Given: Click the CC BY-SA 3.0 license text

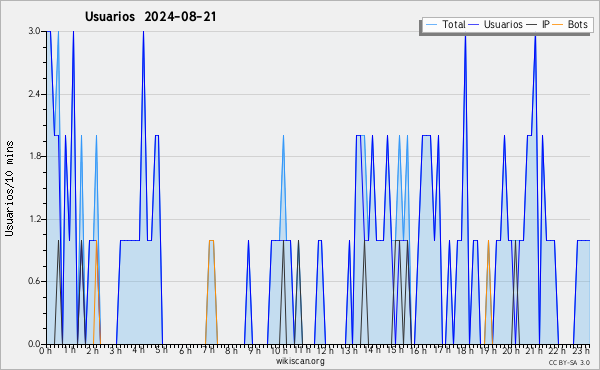Looking at the screenshot, I should 569,362.
